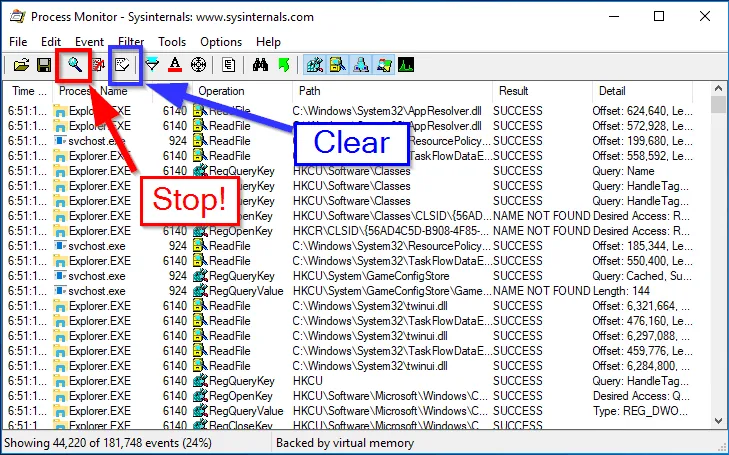Click the Save toolbar icon
The image size is (729, 455).
pyautogui.click(x=44, y=65)
